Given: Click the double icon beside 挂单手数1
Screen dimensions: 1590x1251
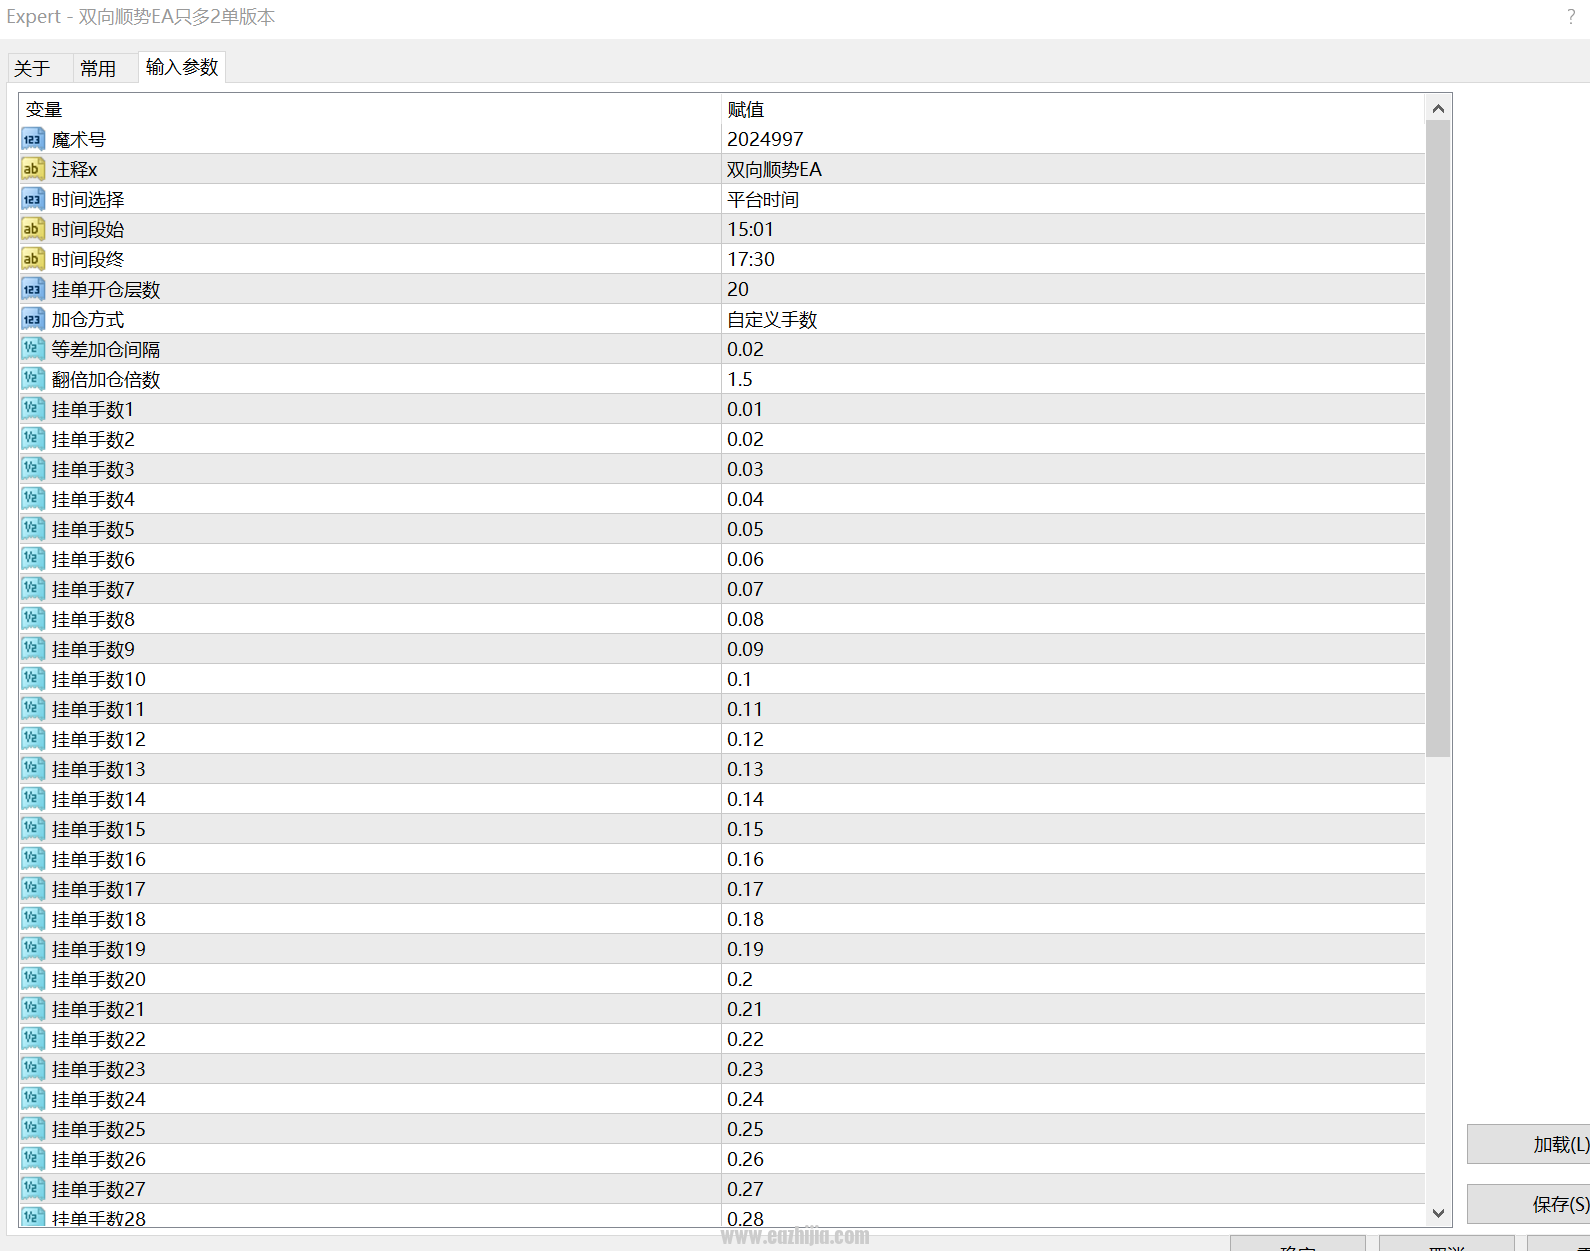Looking at the screenshot, I should coord(33,409).
